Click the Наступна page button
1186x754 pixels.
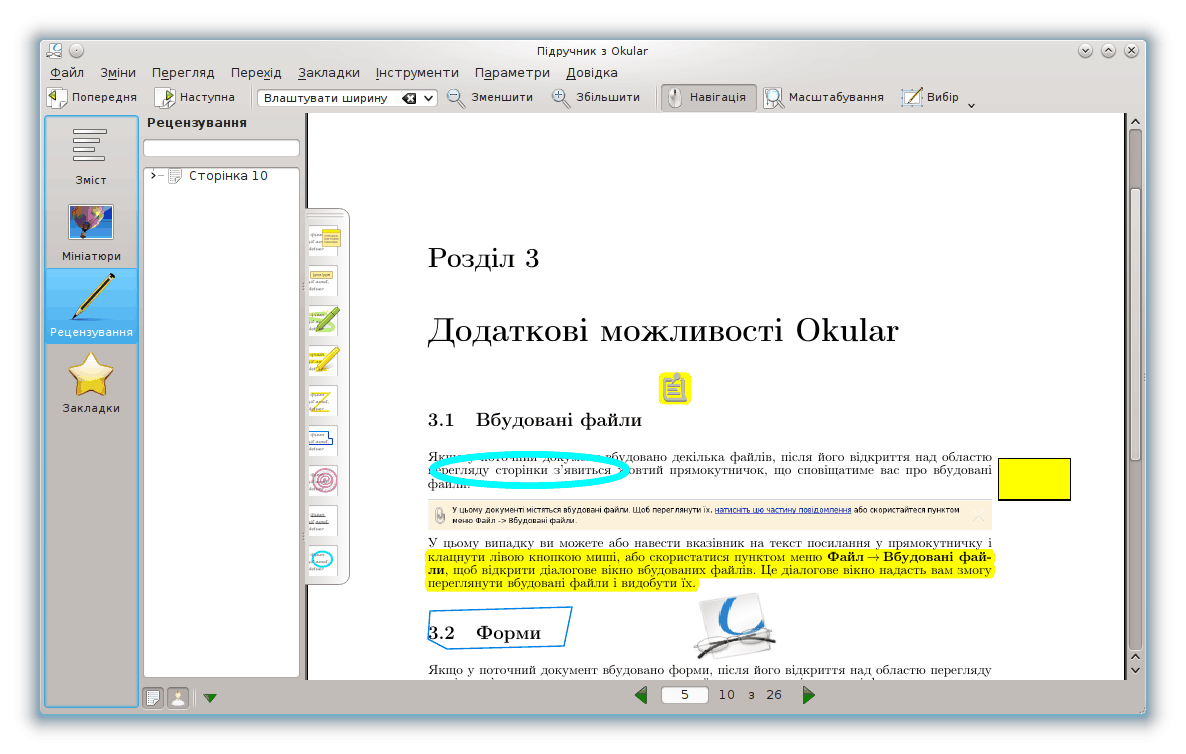195,98
